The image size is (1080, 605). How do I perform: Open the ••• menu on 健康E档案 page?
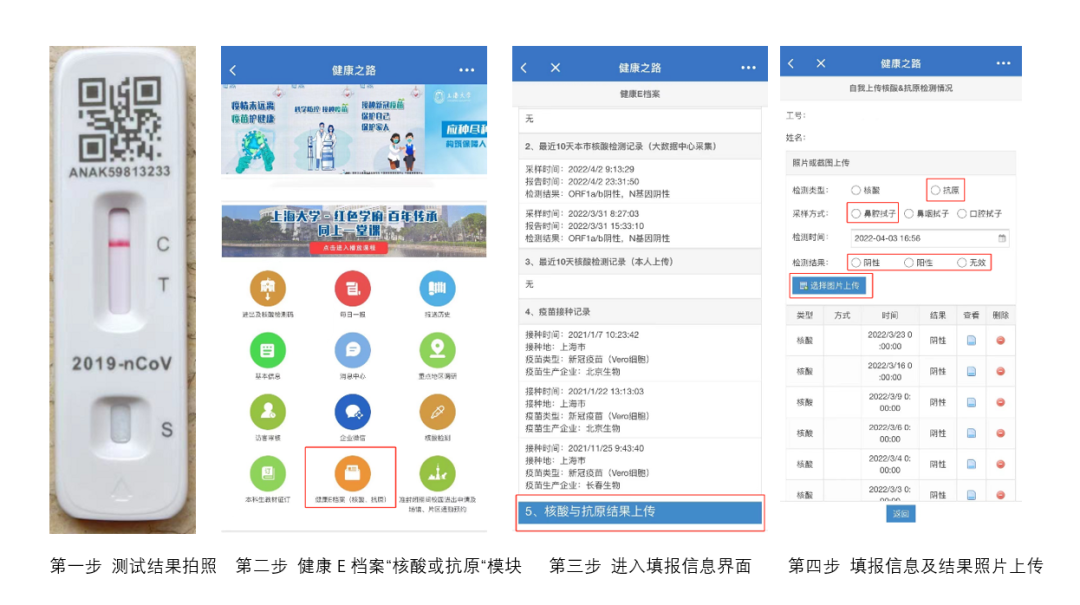point(748,67)
